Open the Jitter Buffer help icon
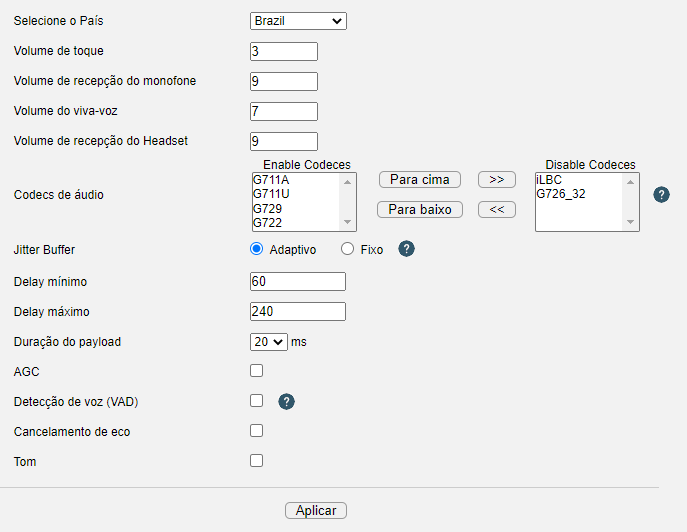This screenshot has width=687, height=532. pyautogui.click(x=406, y=249)
